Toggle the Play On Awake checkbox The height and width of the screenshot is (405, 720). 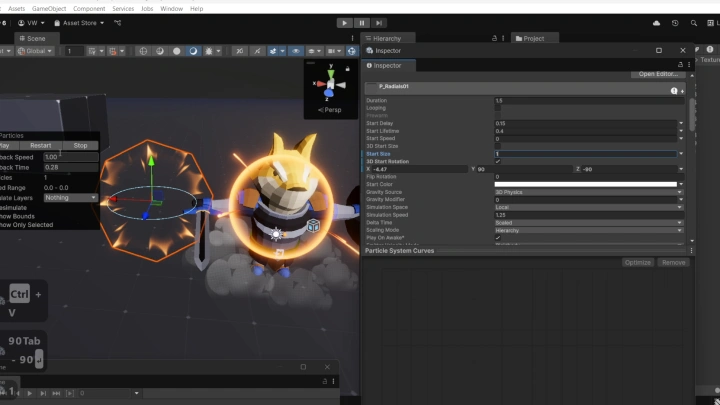tap(498, 238)
